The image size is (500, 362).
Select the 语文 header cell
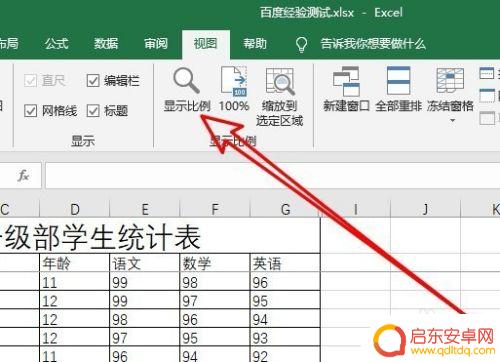[x=145, y=263]
